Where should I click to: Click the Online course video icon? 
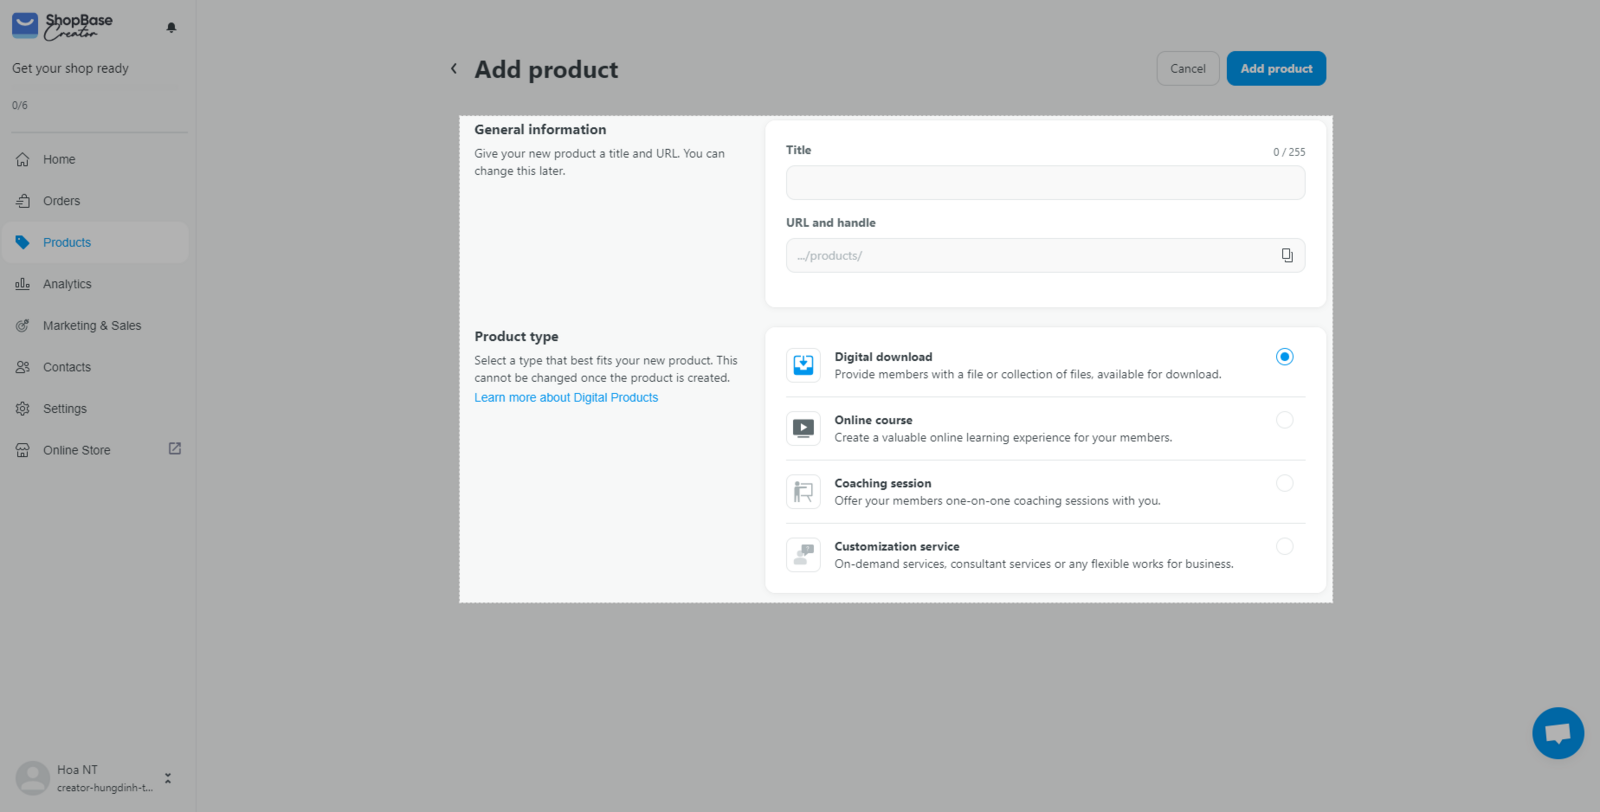coord(803,428)
